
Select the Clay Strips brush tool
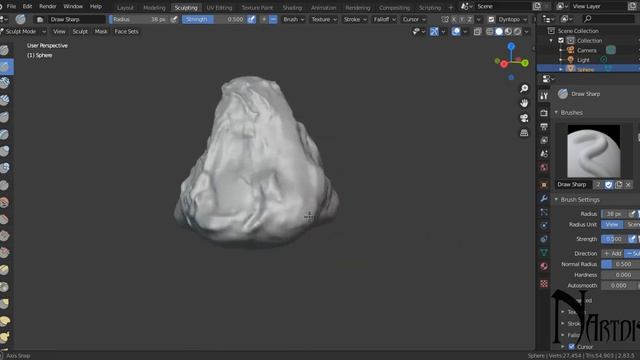click(x=4, y=100)
